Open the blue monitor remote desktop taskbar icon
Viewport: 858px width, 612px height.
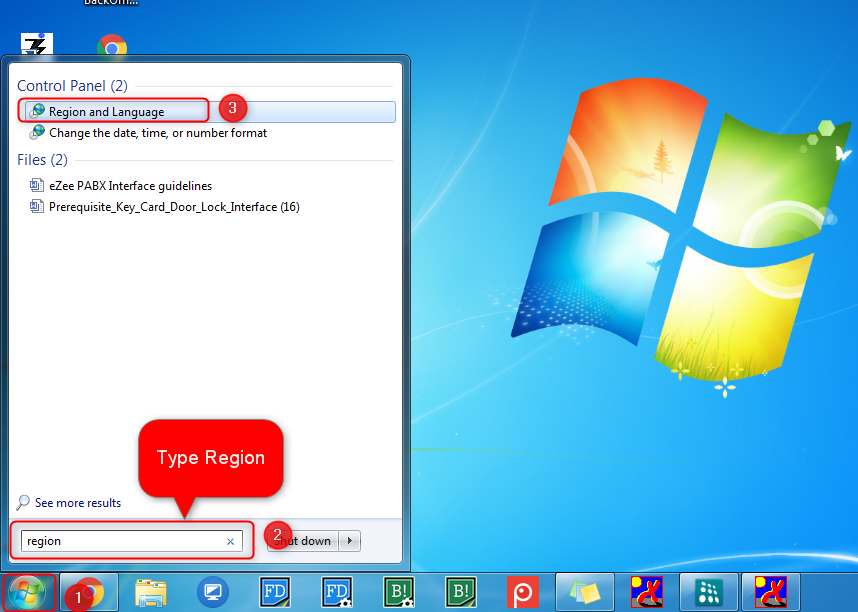point(212,592)
